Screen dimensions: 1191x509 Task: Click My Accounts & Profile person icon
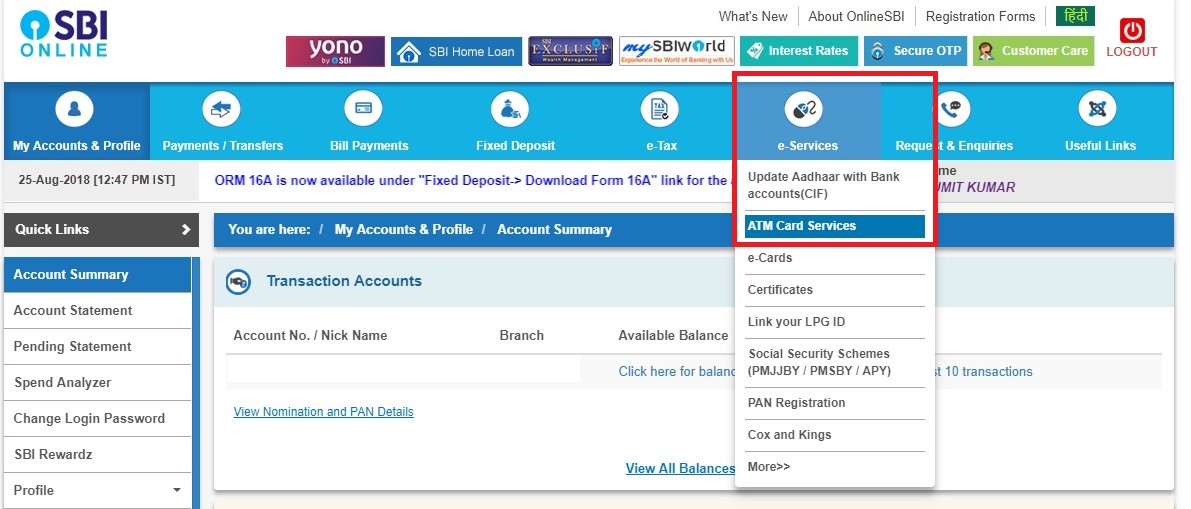point(74,109)
